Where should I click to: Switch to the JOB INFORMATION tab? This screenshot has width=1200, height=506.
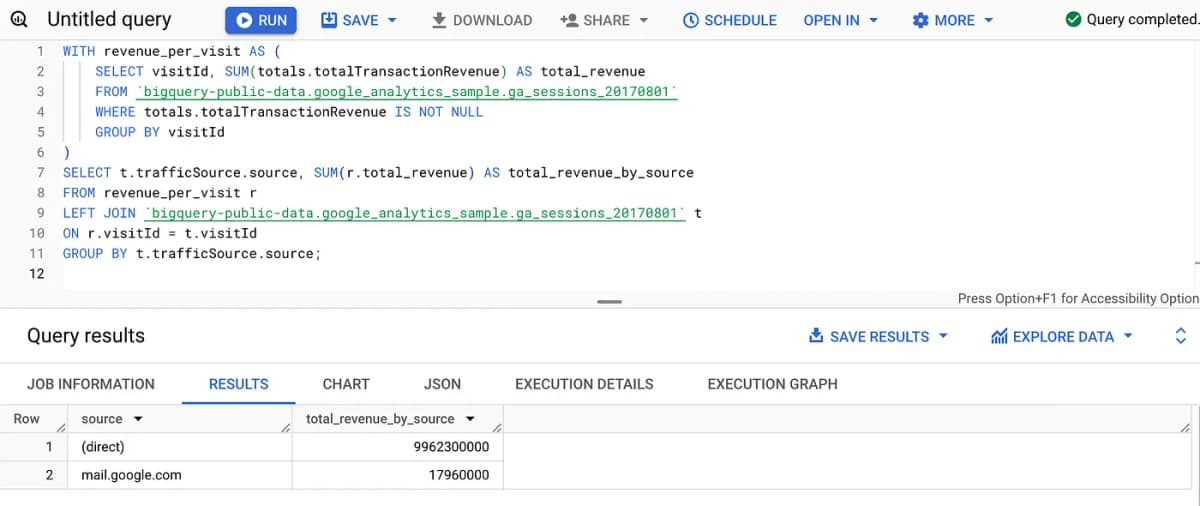point(91,384)
